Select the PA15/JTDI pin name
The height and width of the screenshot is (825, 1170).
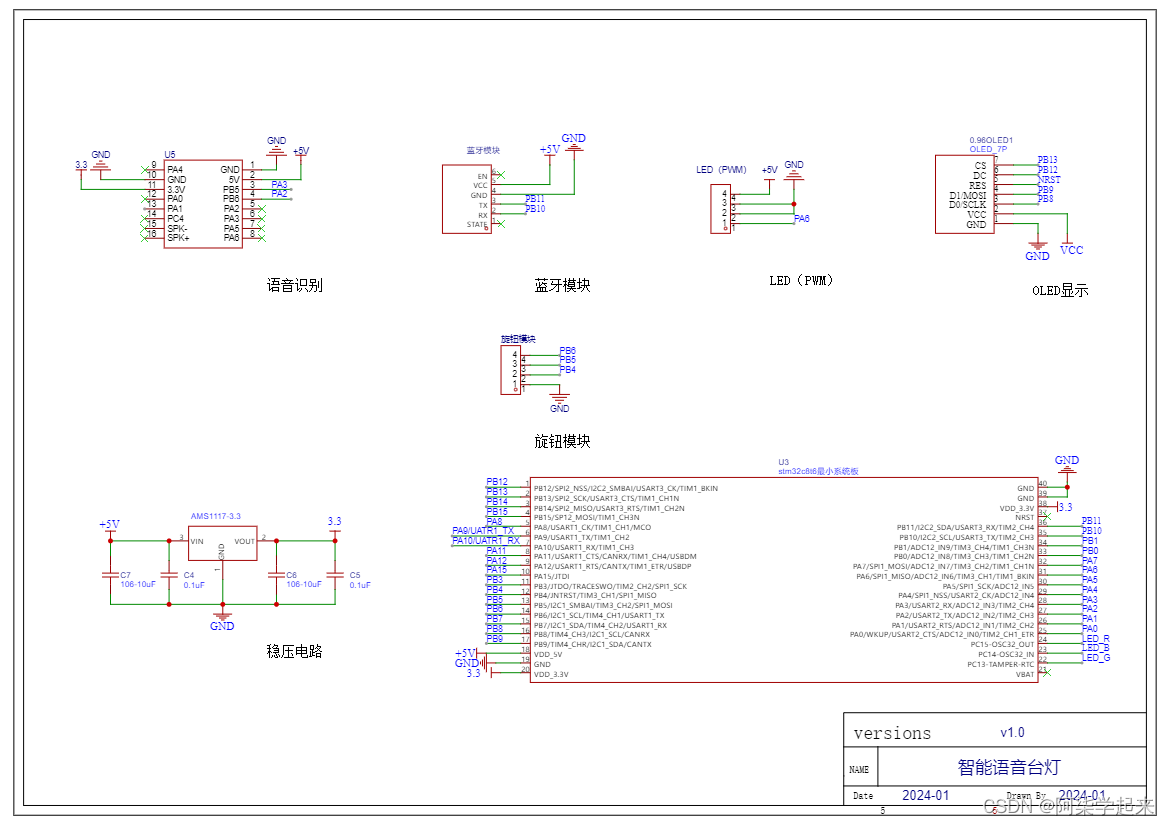point(551,576)
